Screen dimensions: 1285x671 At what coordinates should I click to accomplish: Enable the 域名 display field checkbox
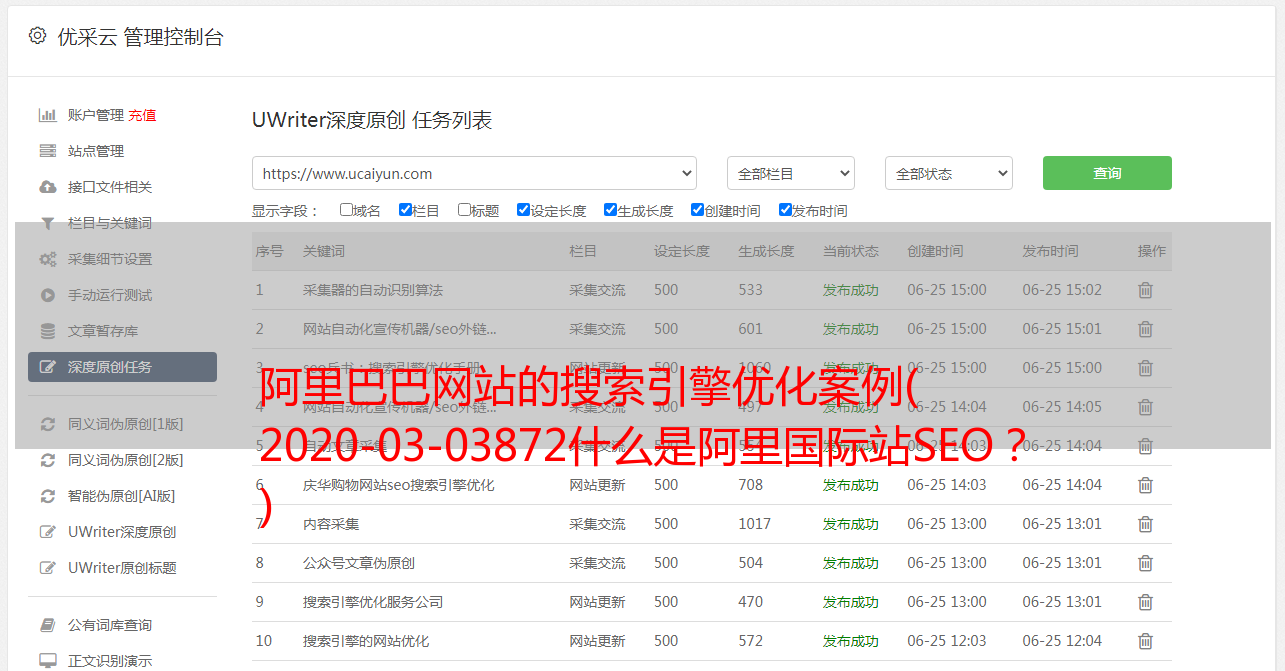[346, 210]
